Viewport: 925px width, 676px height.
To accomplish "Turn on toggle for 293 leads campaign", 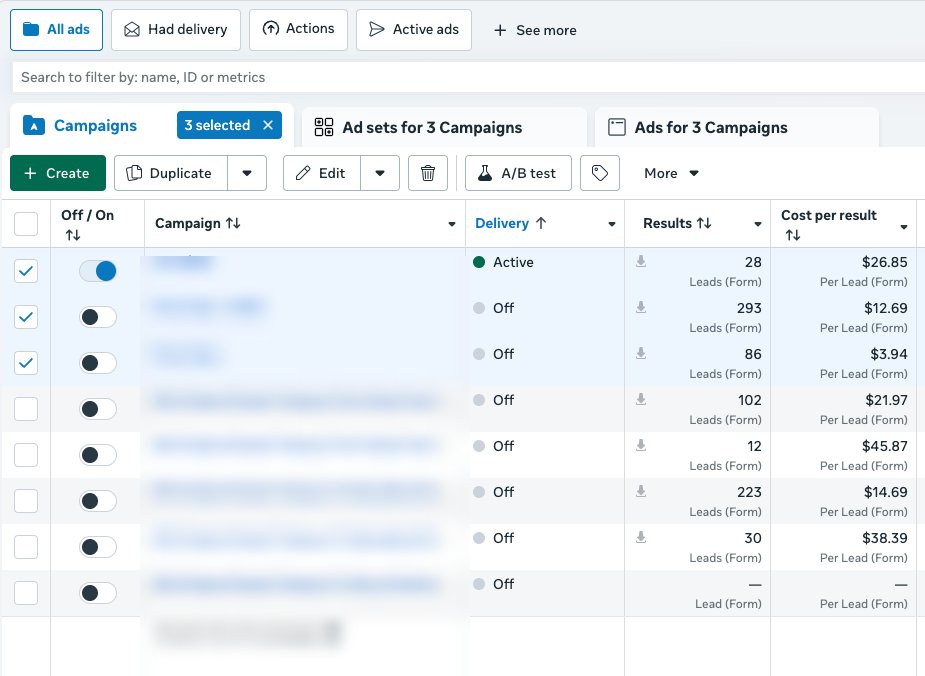I will point(98,317).
